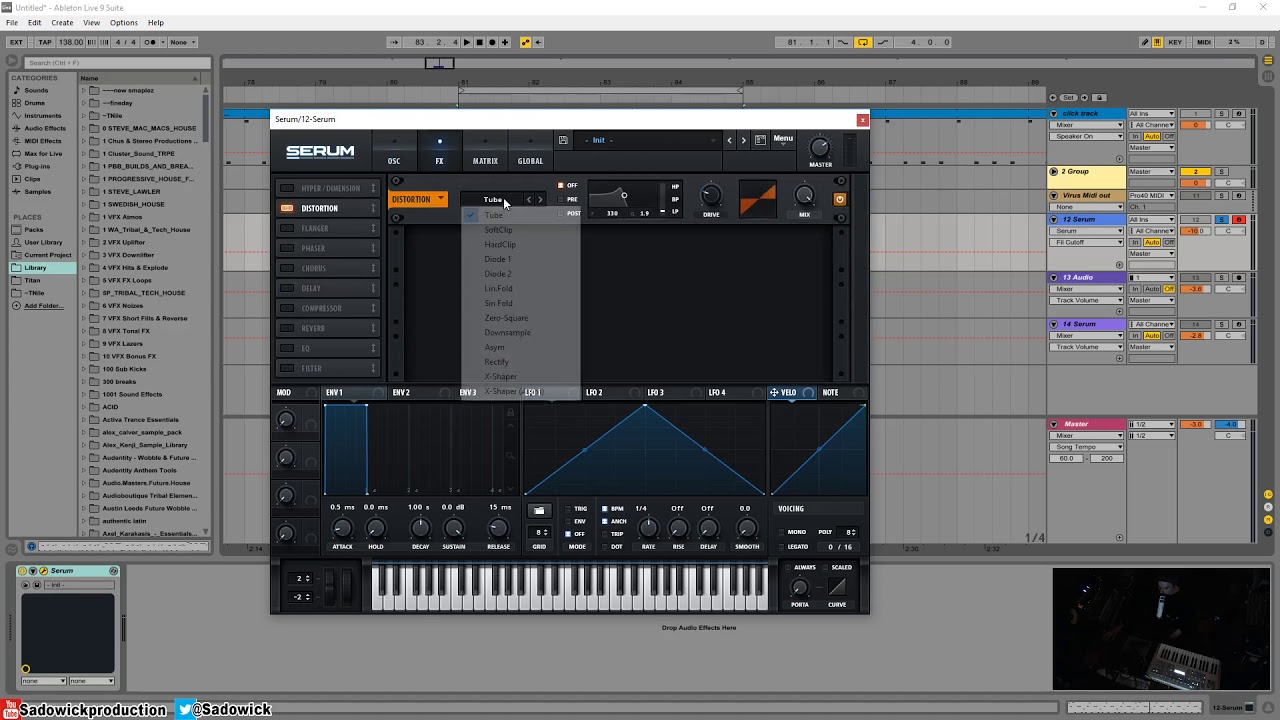Click the distortion MIX knob
1280x720 pixels.
804,196
